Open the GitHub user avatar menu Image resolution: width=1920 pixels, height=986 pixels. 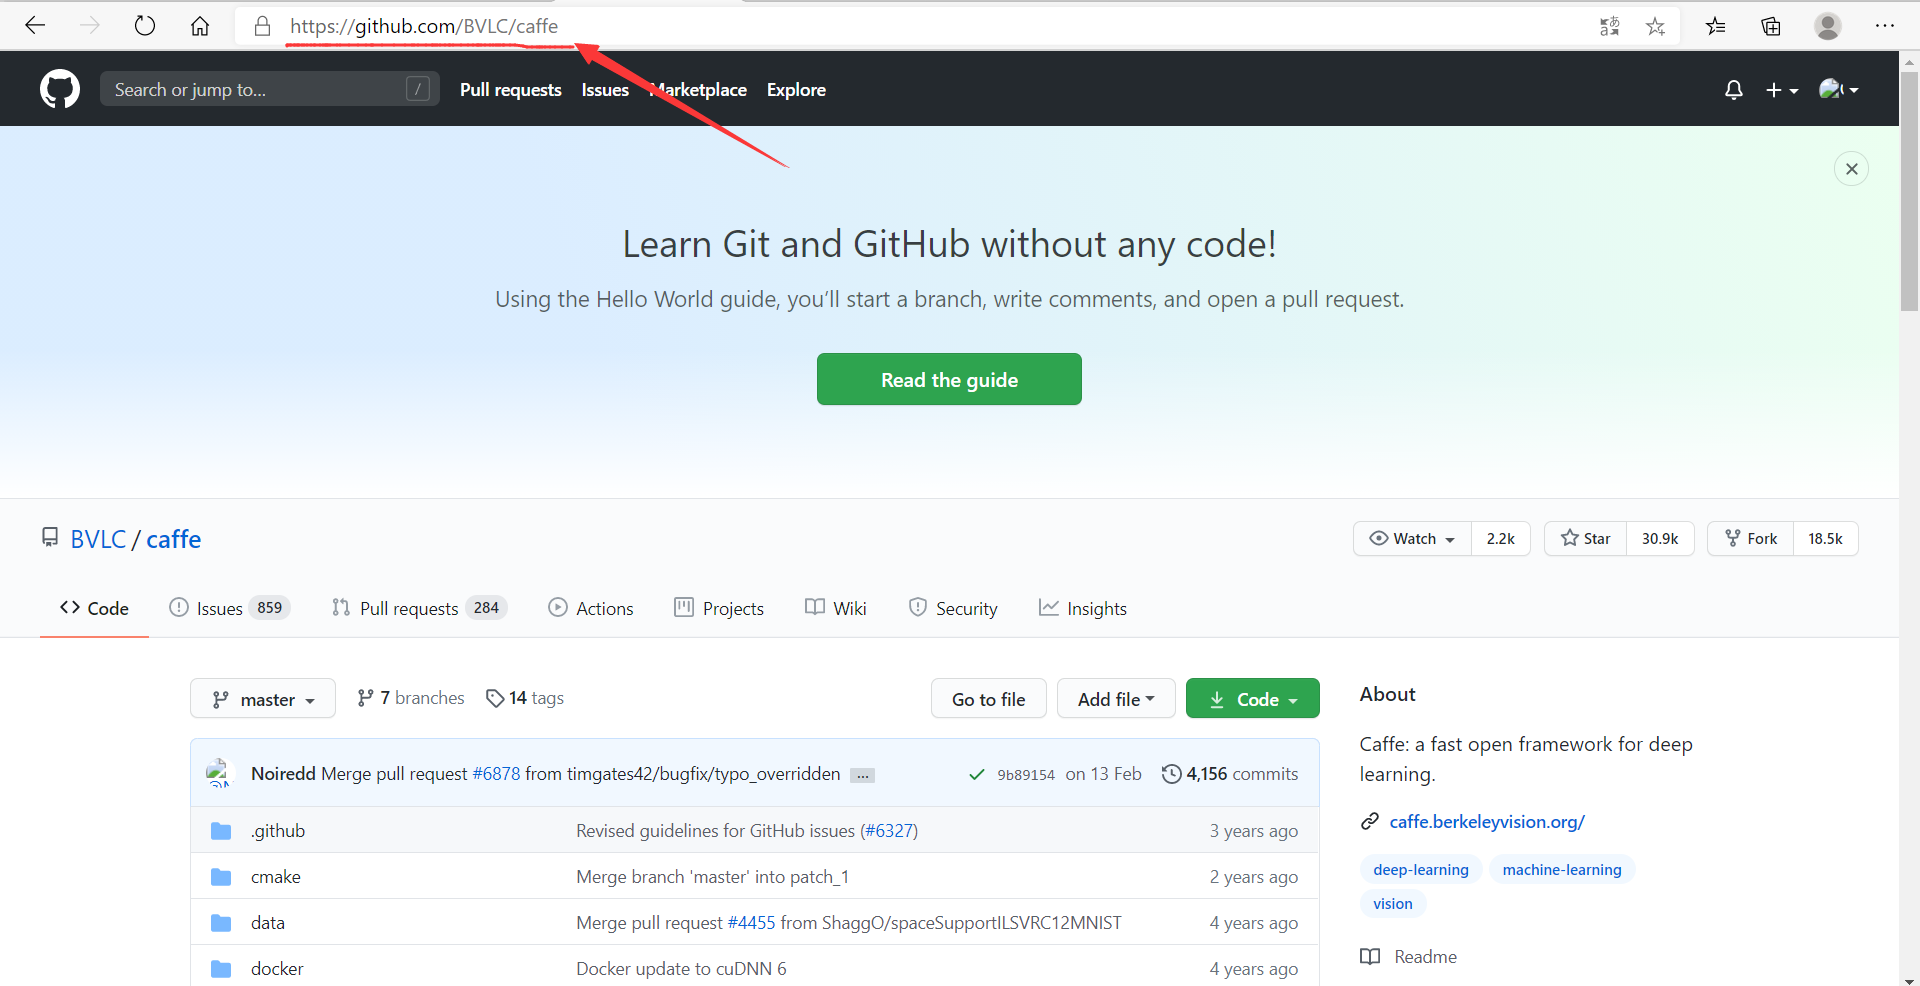click(1839, 90)
